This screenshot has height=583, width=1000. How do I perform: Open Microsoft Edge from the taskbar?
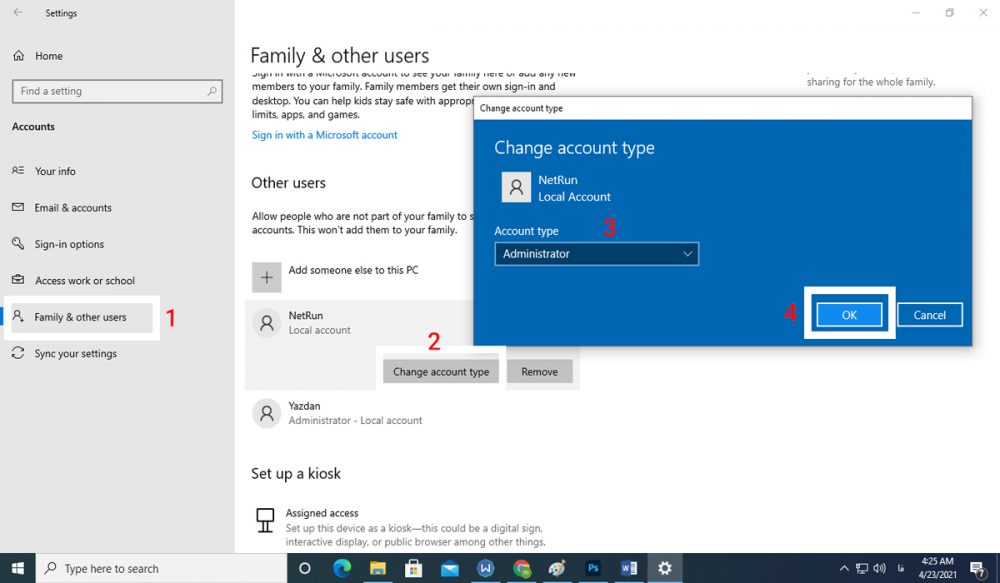point(341,568)
